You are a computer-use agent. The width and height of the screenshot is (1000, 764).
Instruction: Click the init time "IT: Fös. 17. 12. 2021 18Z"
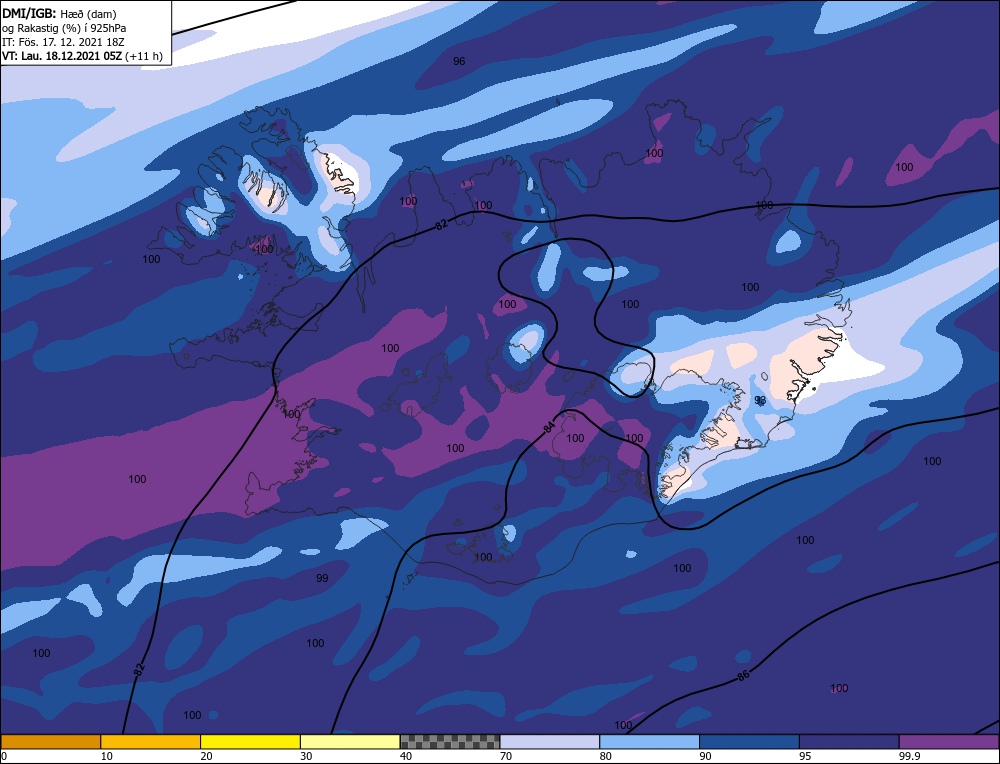[x=62, y=42]
